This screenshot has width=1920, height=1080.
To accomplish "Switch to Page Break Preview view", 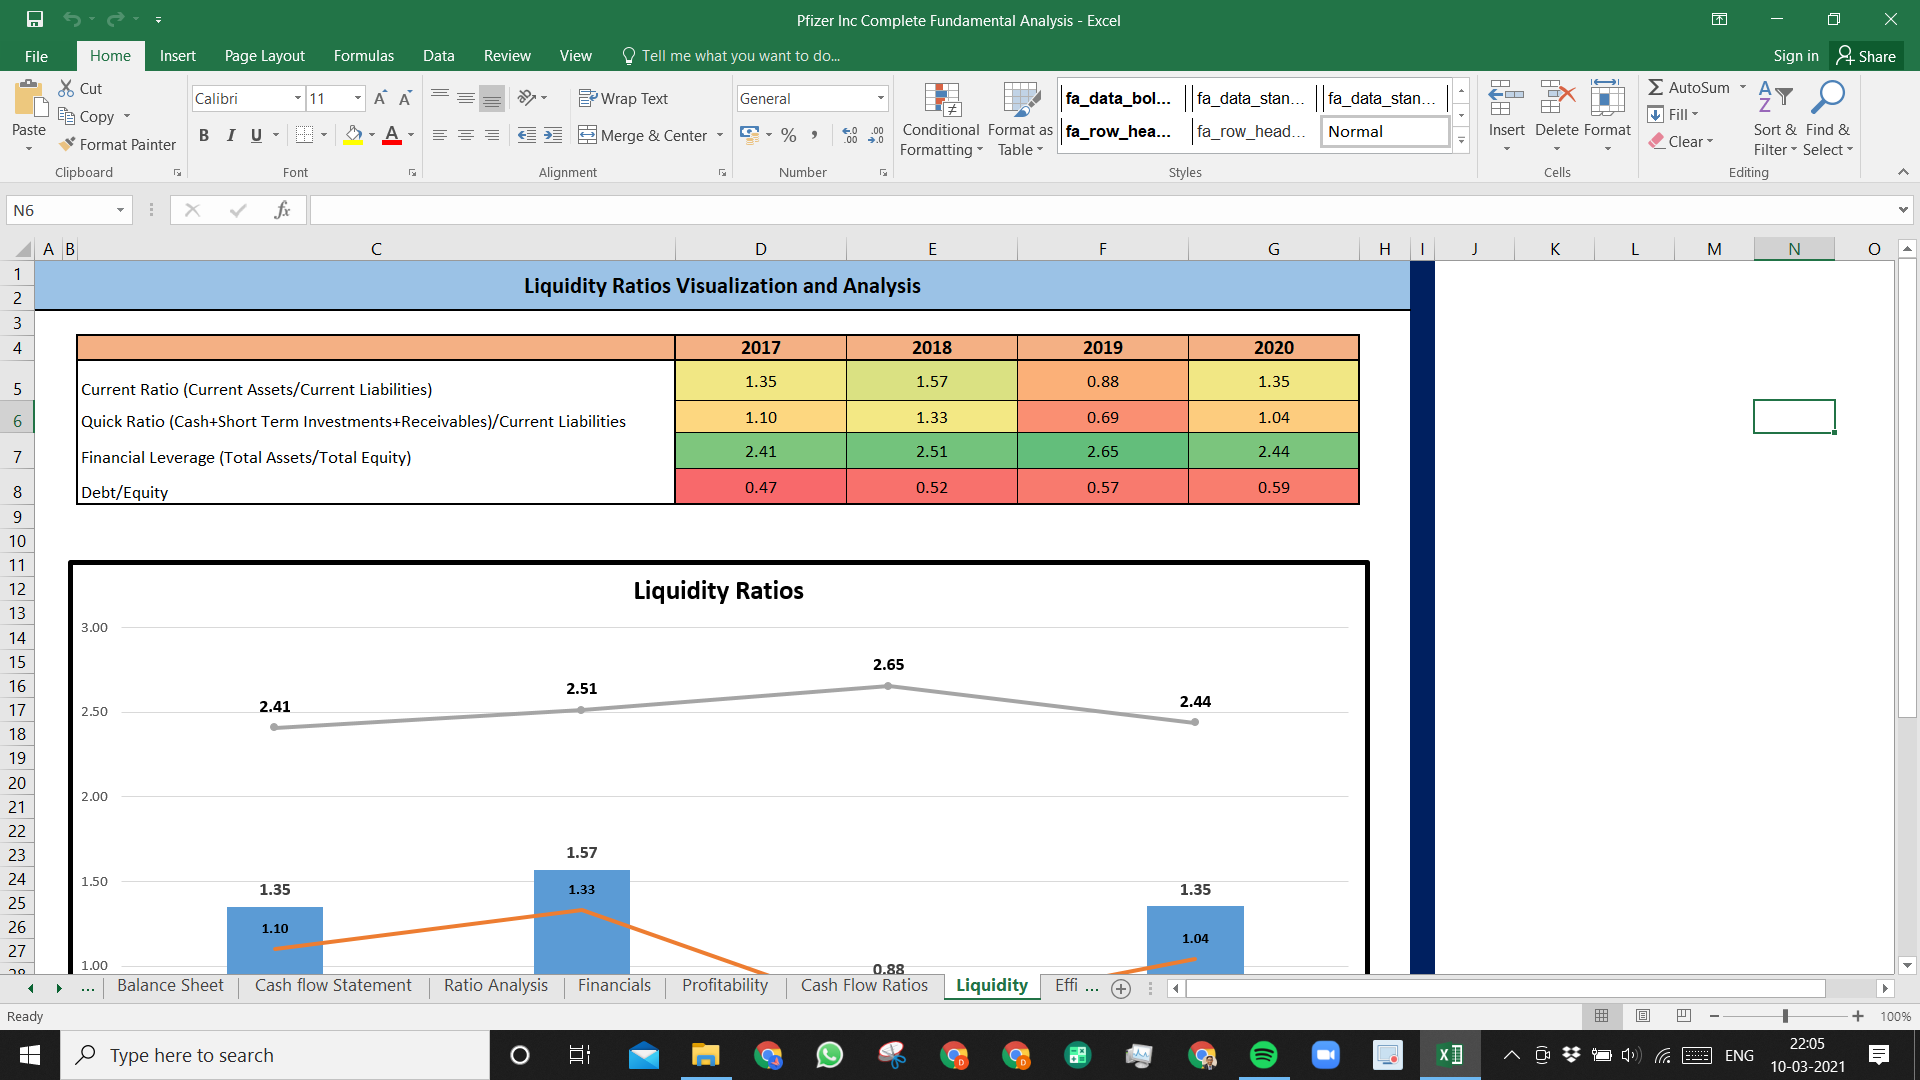I will [x=1684, y=1016].
